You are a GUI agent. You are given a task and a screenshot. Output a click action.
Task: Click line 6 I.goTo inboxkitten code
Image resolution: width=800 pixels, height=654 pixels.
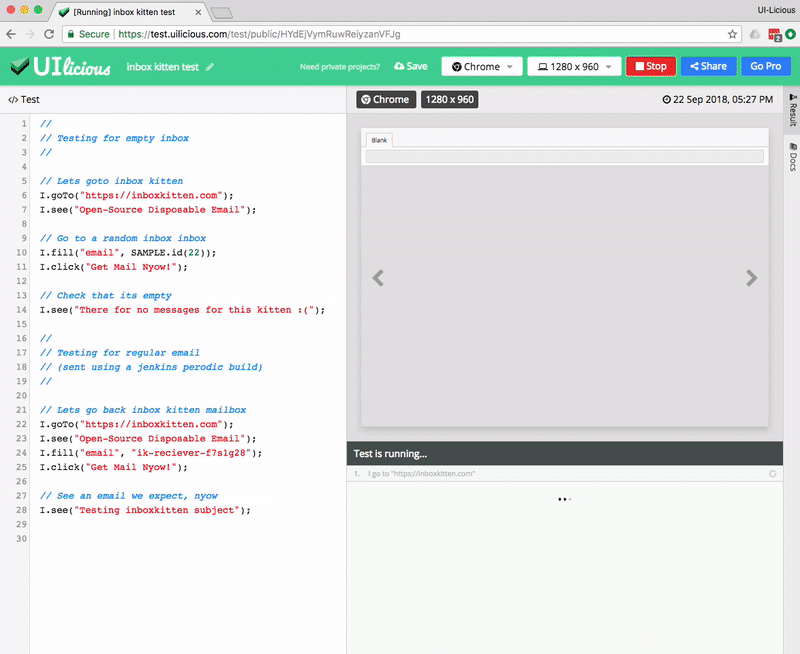tap(136, 195)
